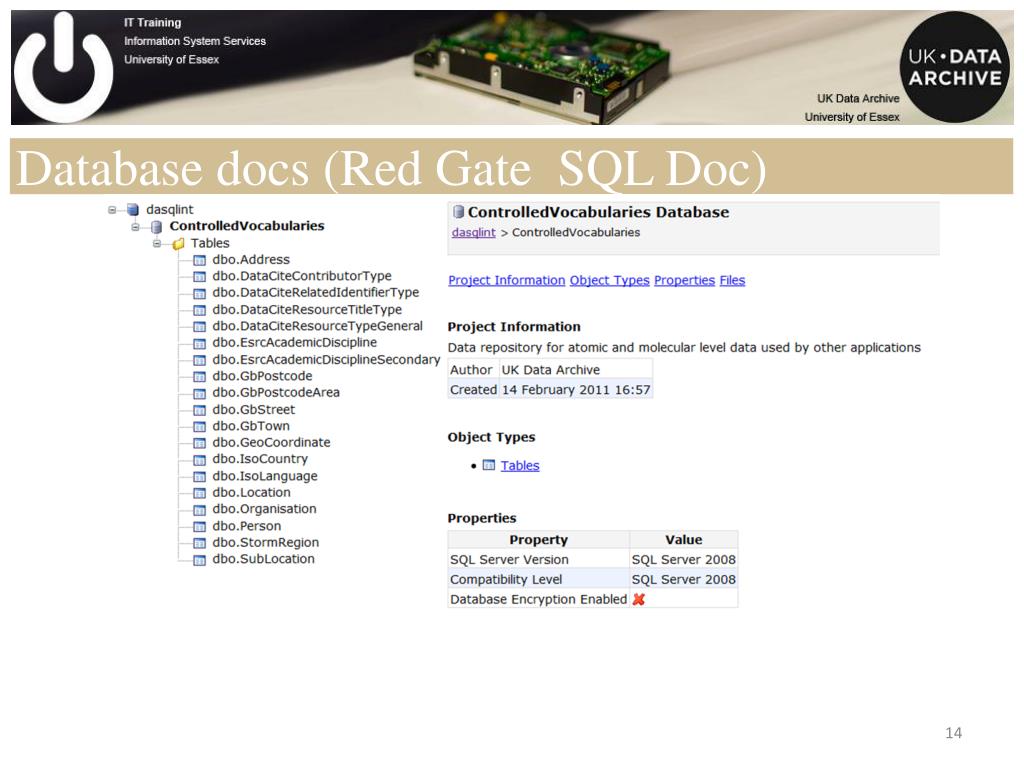1024x768 pixels.
Task: Jump to Object Types section link
Action: (x=609, y=280)
